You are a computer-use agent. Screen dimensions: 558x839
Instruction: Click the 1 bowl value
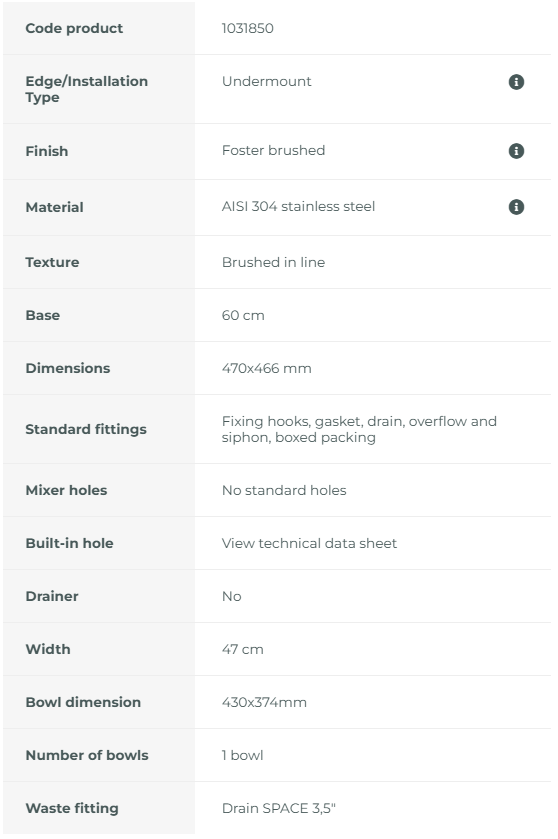[x=242, y=755]
